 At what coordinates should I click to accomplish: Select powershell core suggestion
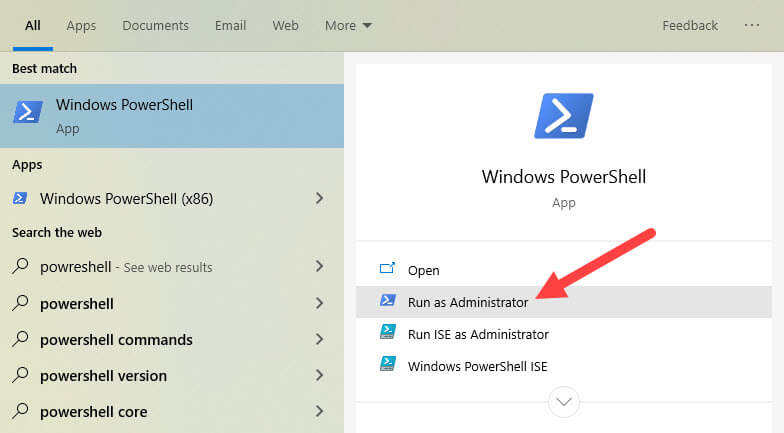172,412
